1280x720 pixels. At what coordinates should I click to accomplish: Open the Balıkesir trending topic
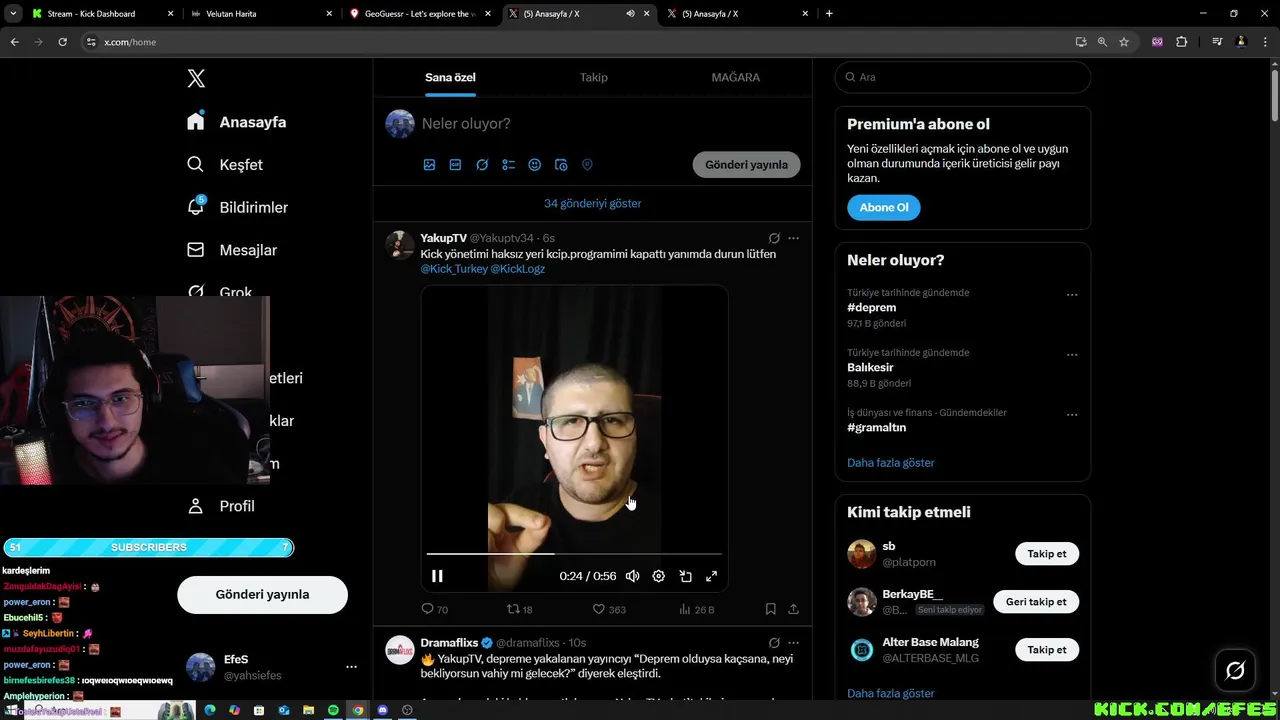[870, 368]
